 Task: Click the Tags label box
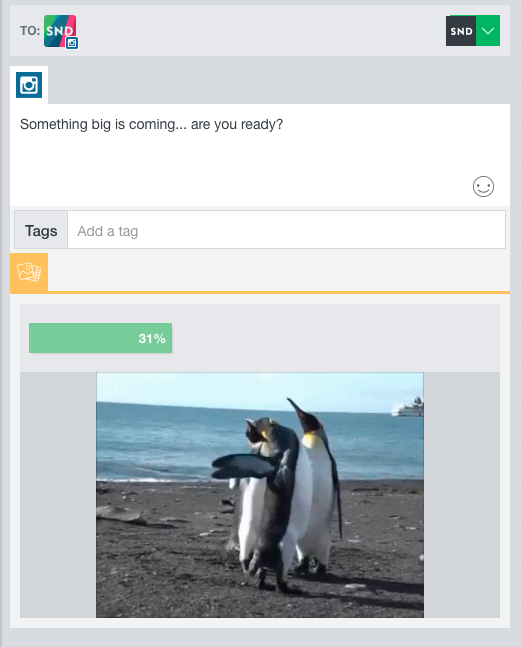41,230
